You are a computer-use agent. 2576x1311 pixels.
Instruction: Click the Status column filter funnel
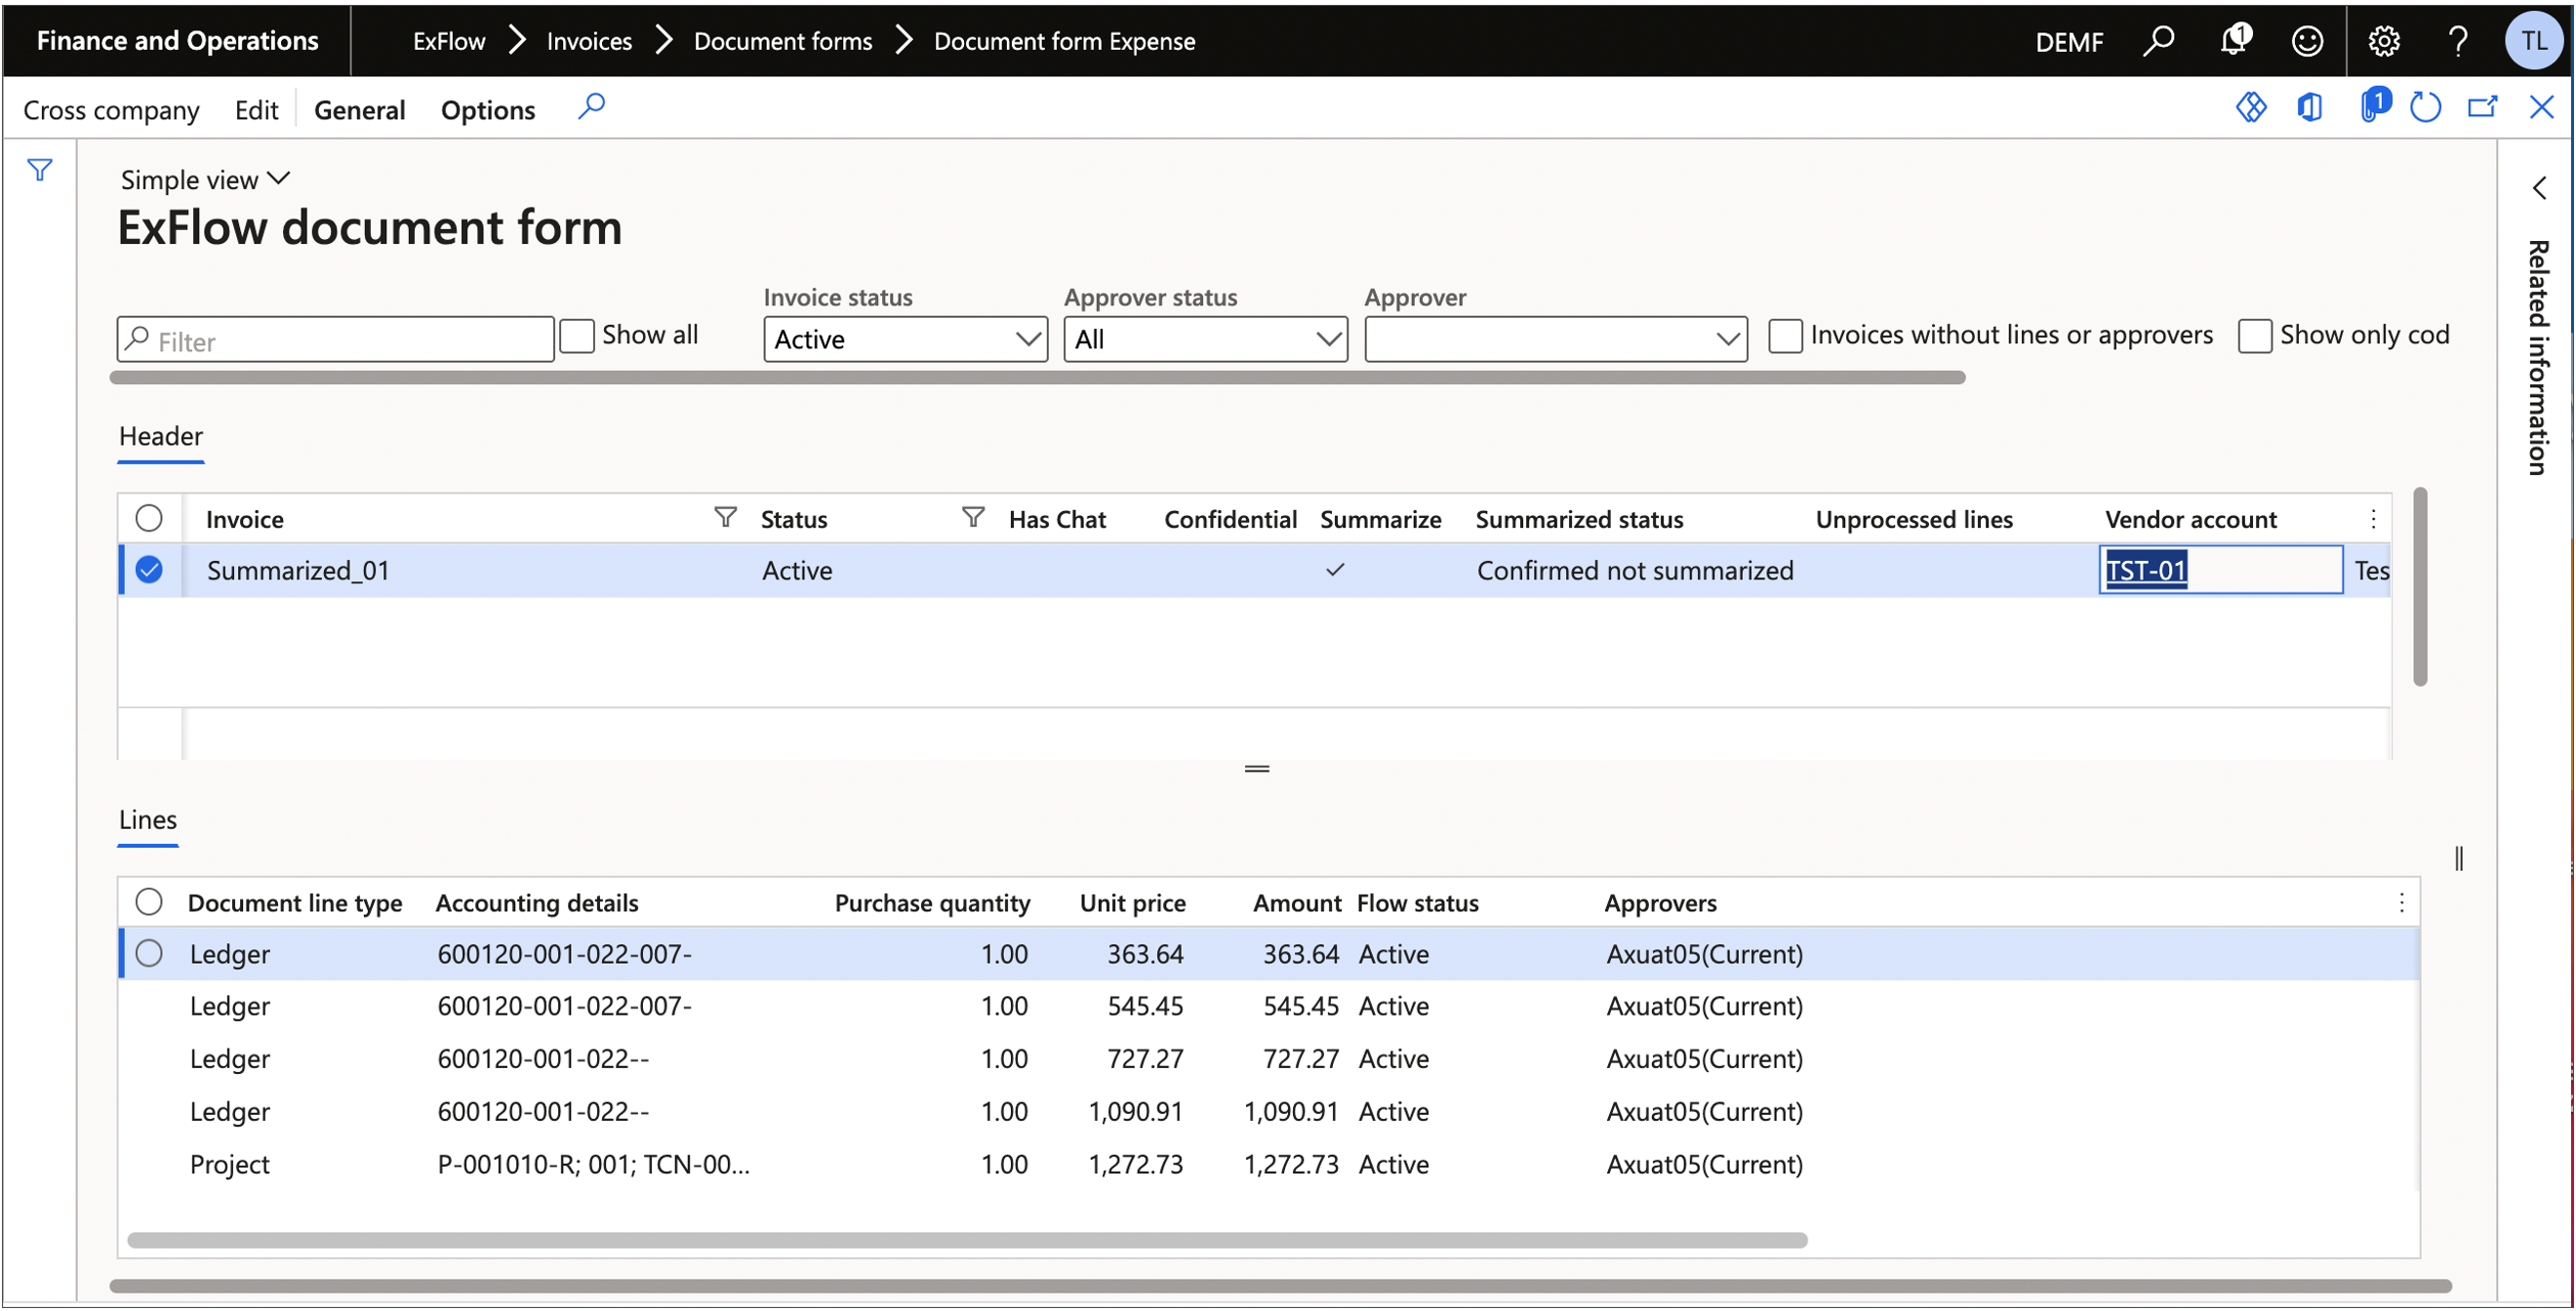coord(973,518)
